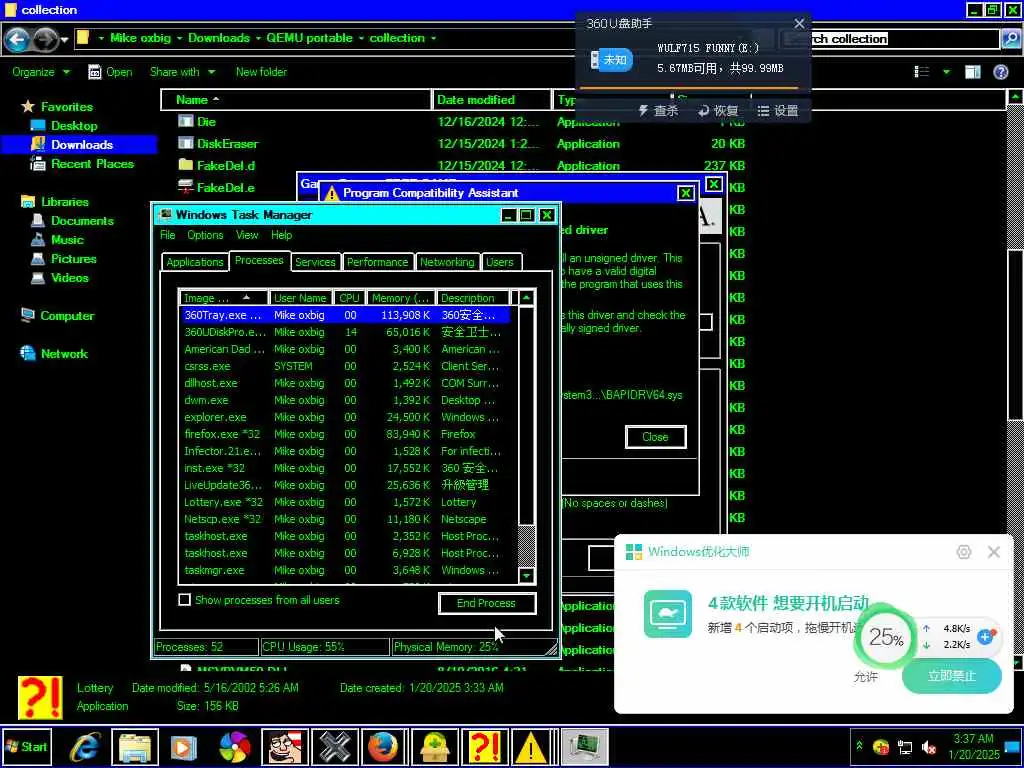
Task: Select the firefox.exe *32 process
Action: click(x=345, y=434)
